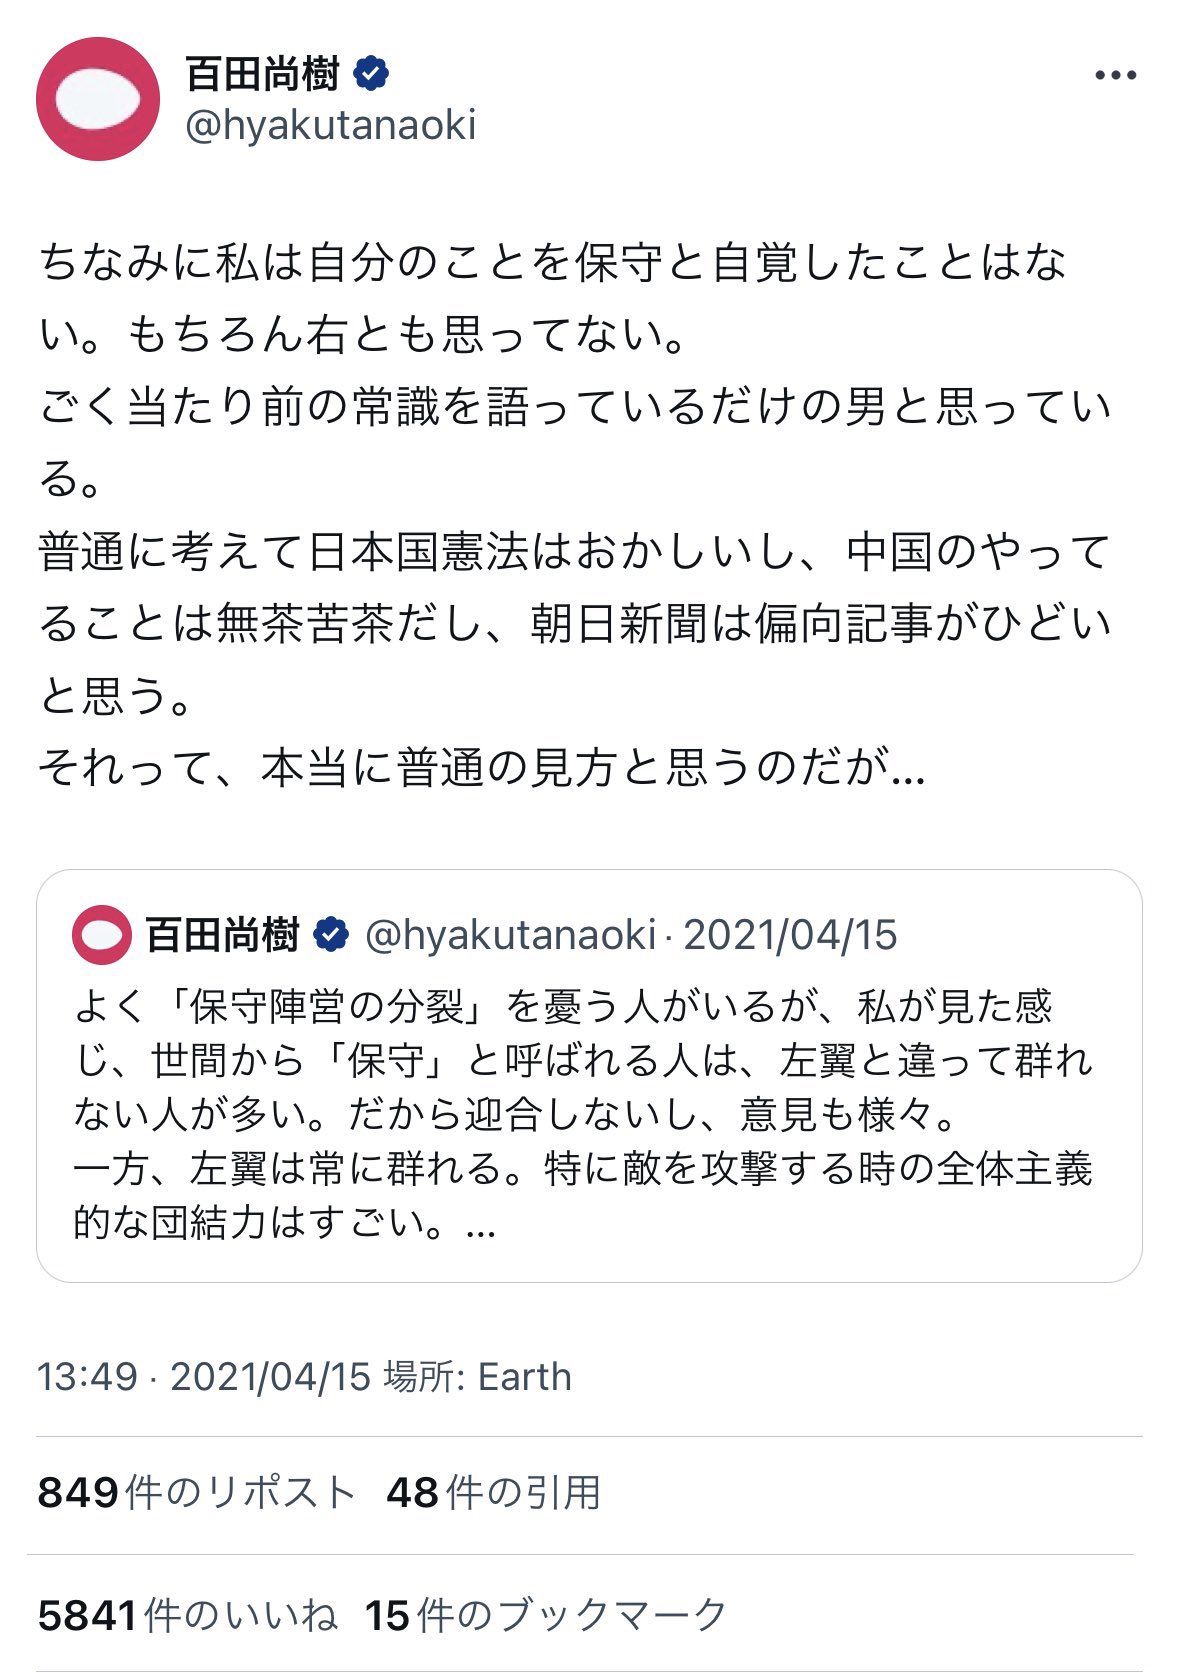Tap the quoted tweet's small avatar

coord(102,935)
